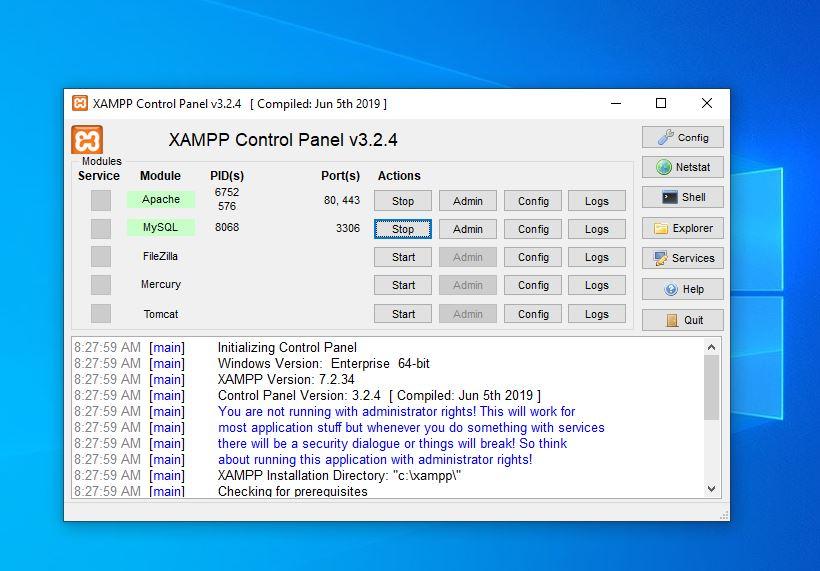The width and height of the screenshot is (820, 571).
Task: Toggle the Apache service checkbox
Action: pos(101,200)
